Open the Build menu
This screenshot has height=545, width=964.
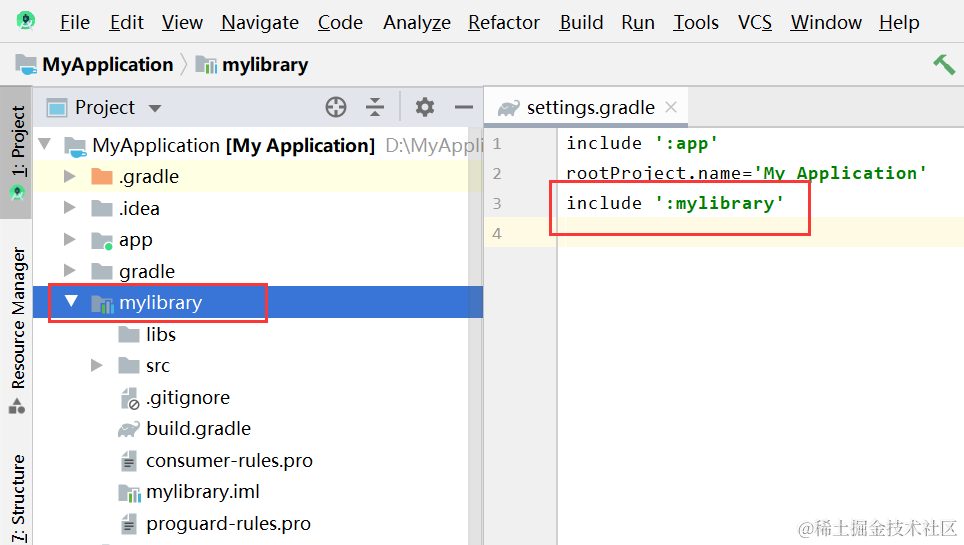[x=581, y=23]
